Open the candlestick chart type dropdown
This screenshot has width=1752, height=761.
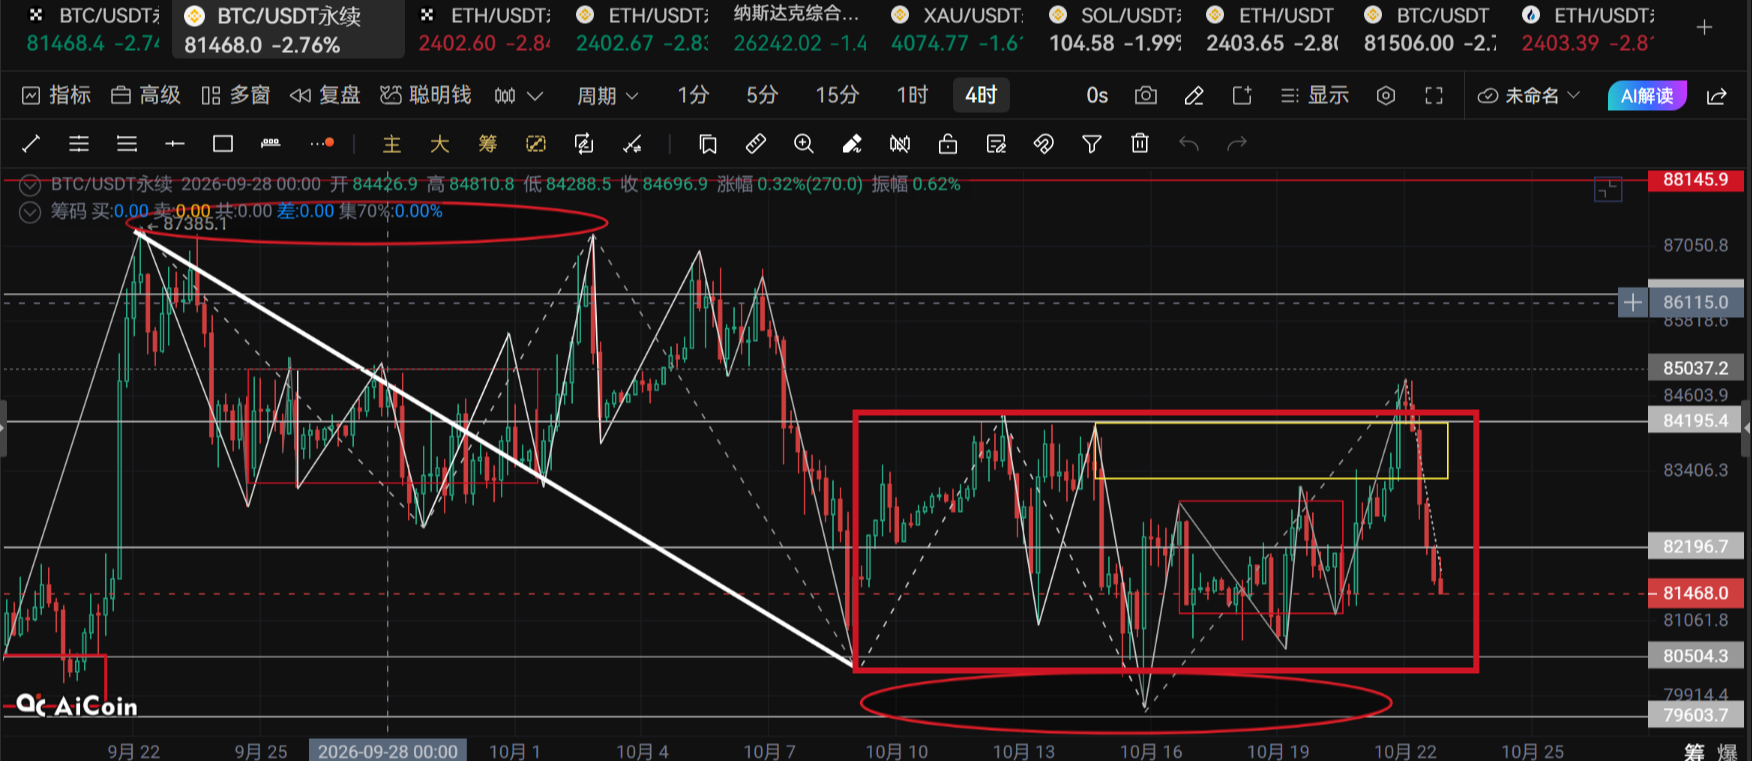coord(518,95)
